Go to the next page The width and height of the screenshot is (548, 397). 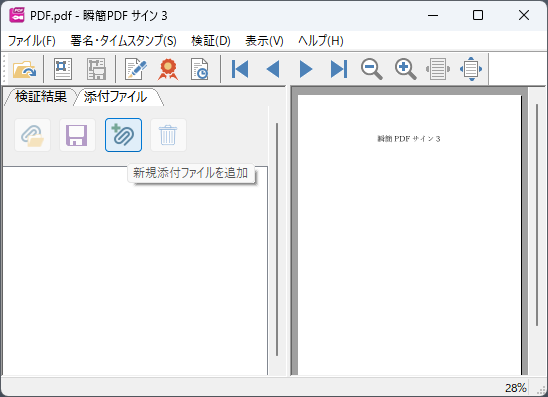(x=306, y=69)
